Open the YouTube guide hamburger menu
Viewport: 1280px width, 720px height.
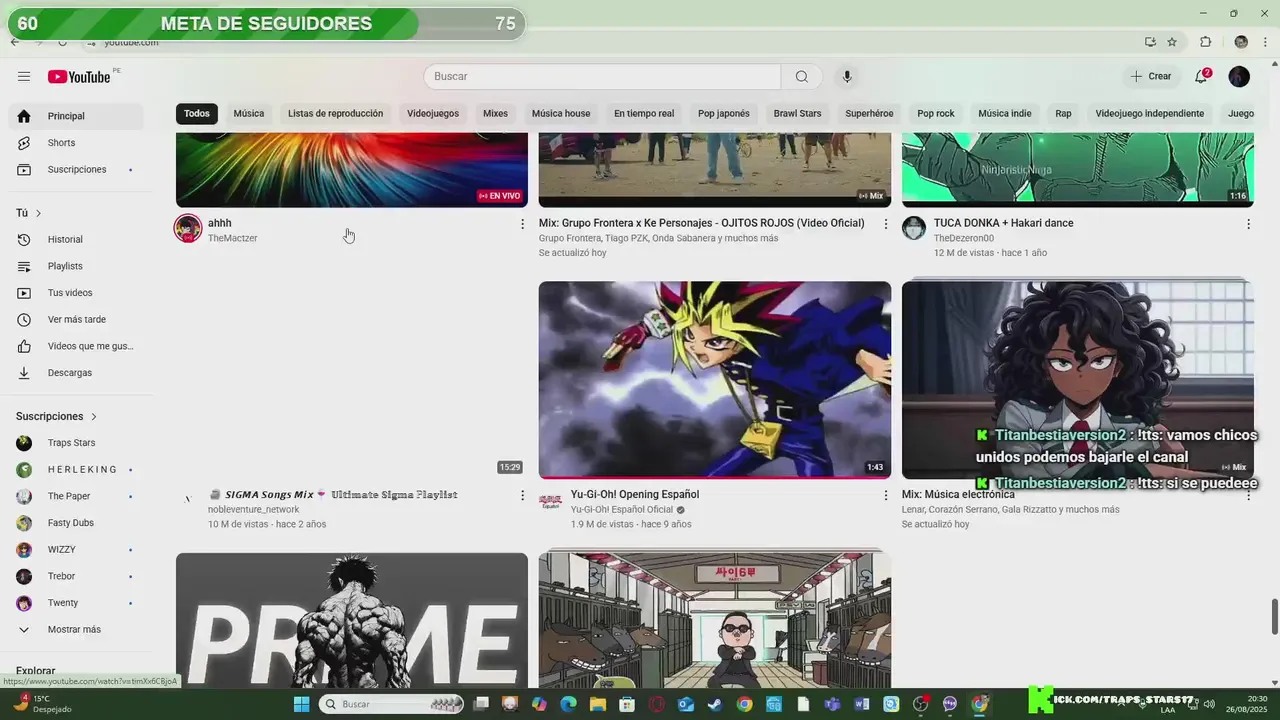coord(24,76)
